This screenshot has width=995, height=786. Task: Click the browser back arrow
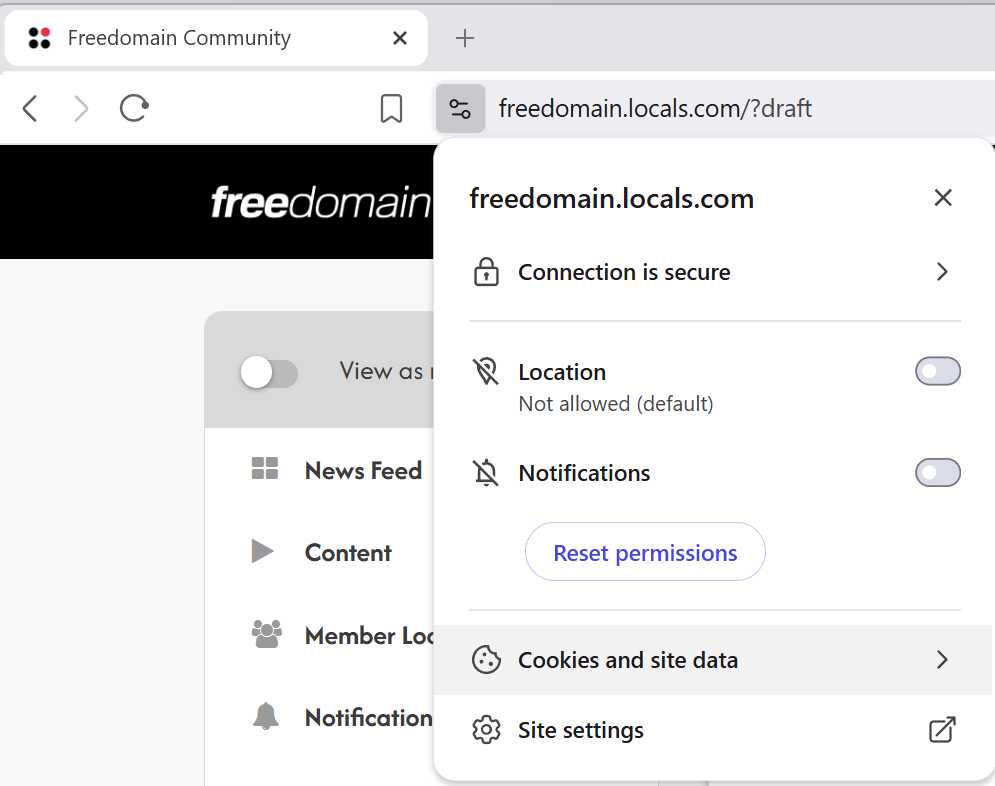pos(30,108)
